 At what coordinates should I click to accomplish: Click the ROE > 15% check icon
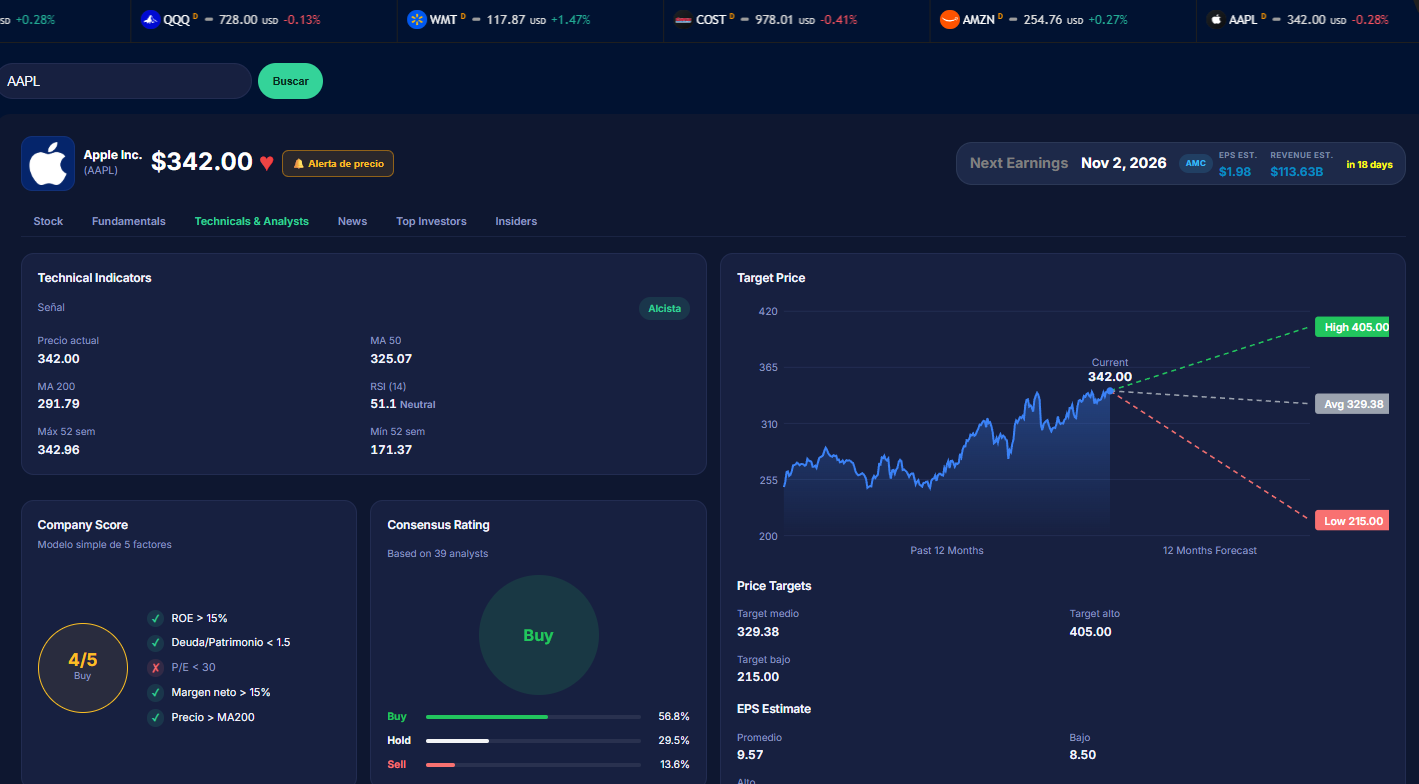pyautogui.click(x=155, y=618)
